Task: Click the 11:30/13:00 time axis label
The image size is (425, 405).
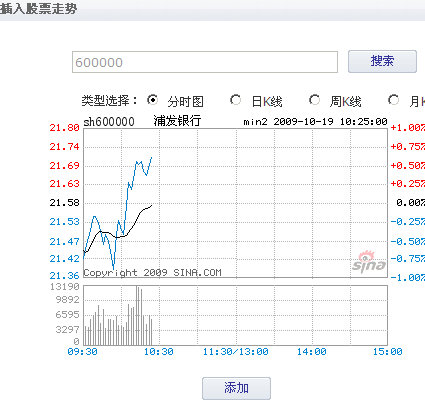Action: pyautogui.click(x=236, y=352)
